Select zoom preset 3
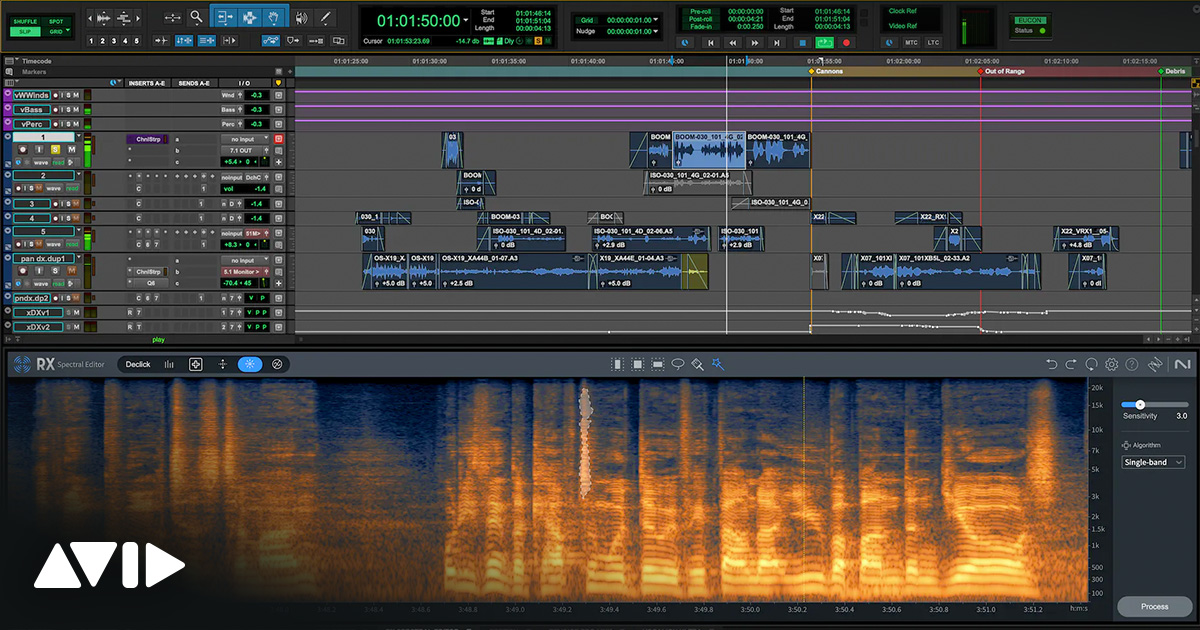Viewport: 1200px width, 630px height. click(114, 41)
